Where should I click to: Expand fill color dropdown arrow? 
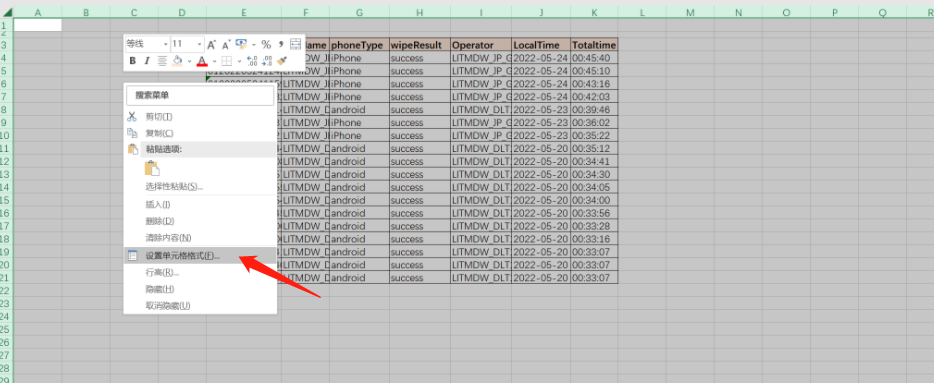(189, 61)
